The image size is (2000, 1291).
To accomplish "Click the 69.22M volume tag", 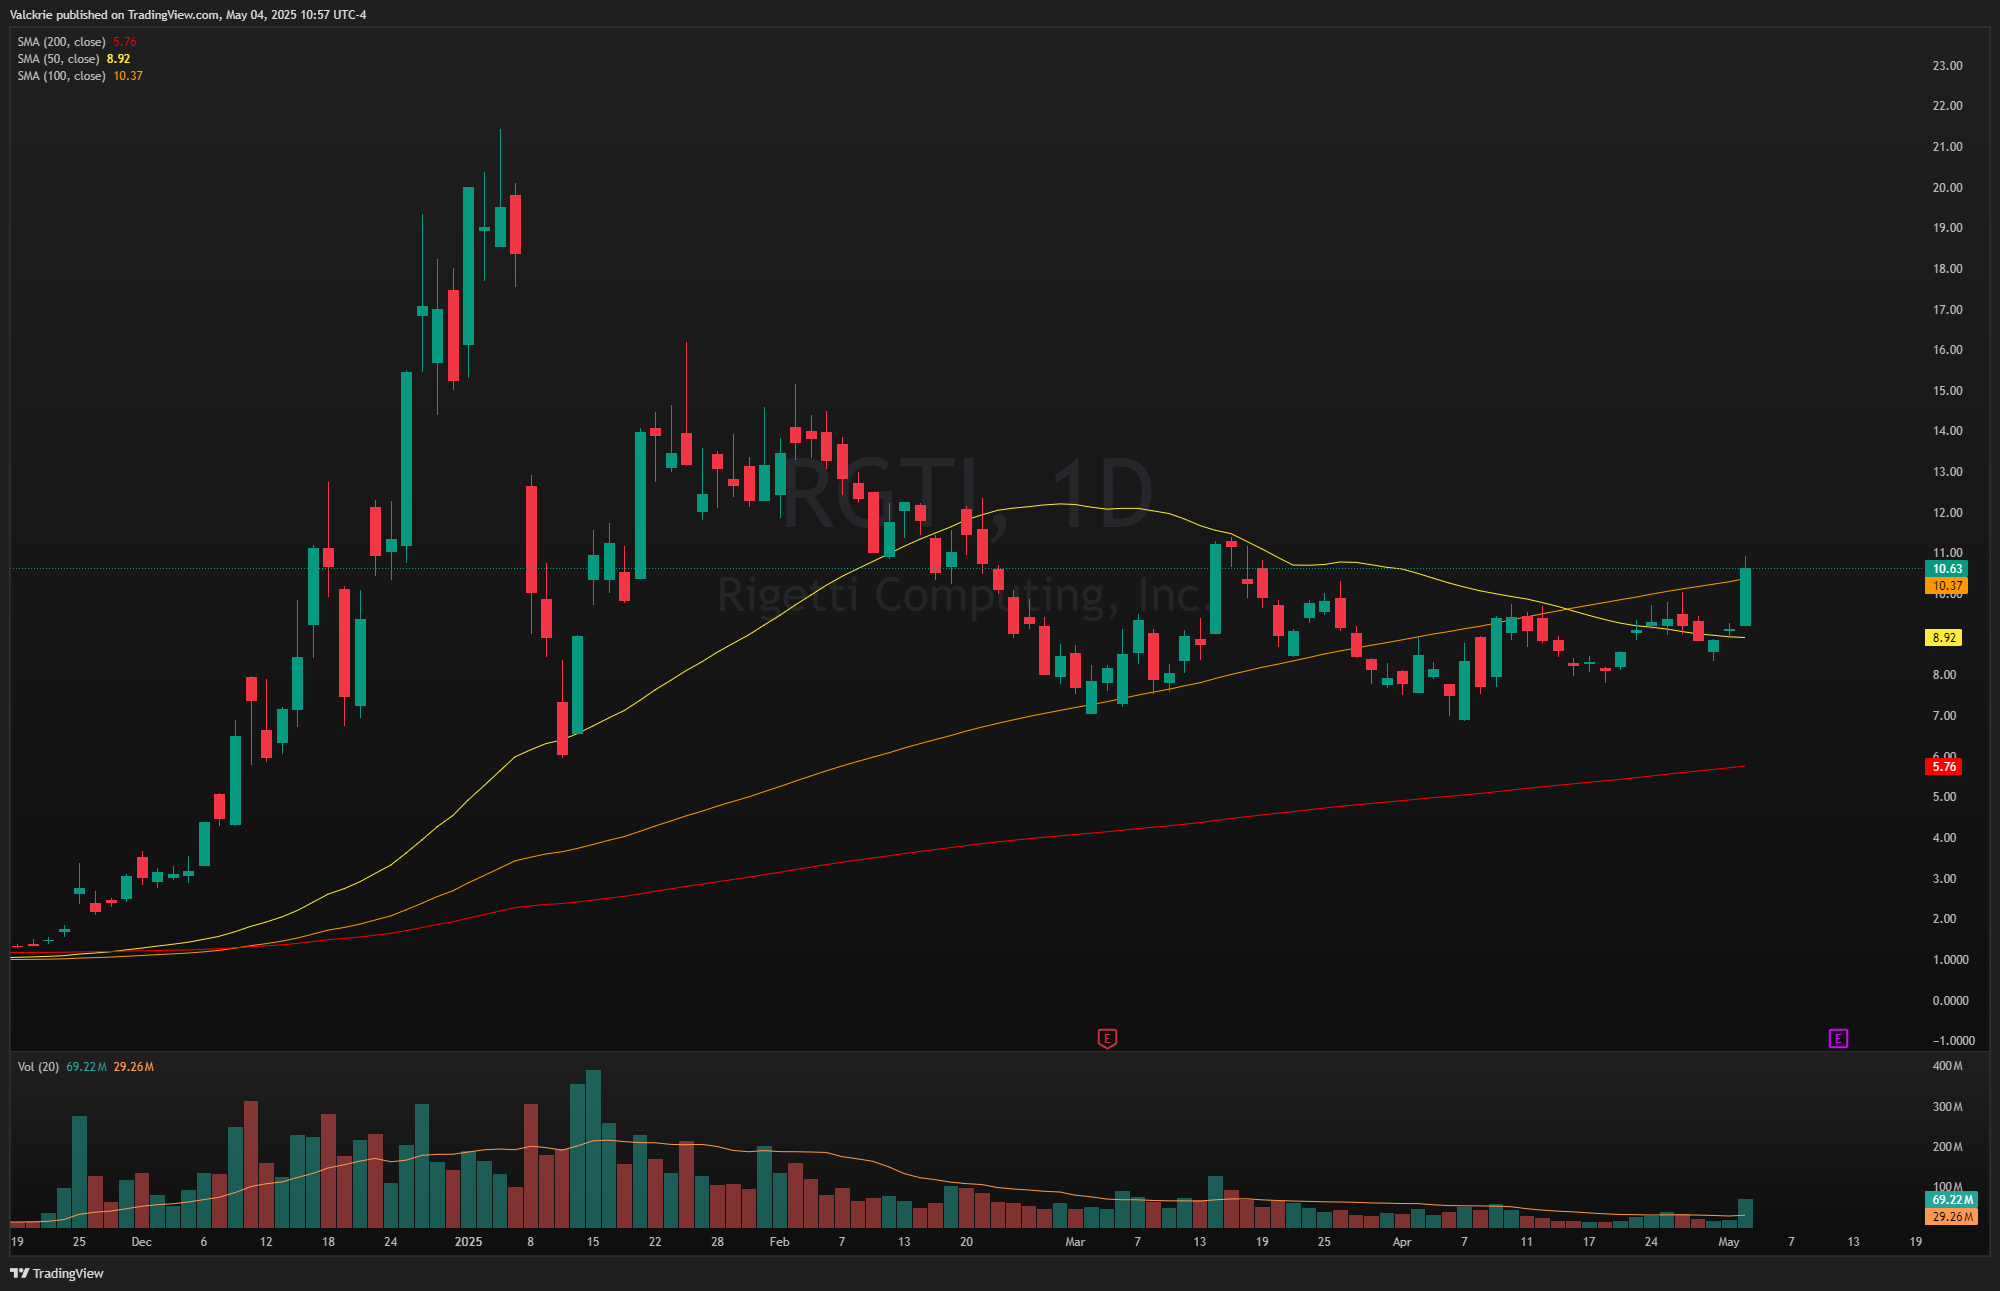I will (x=1951, y=1200).
